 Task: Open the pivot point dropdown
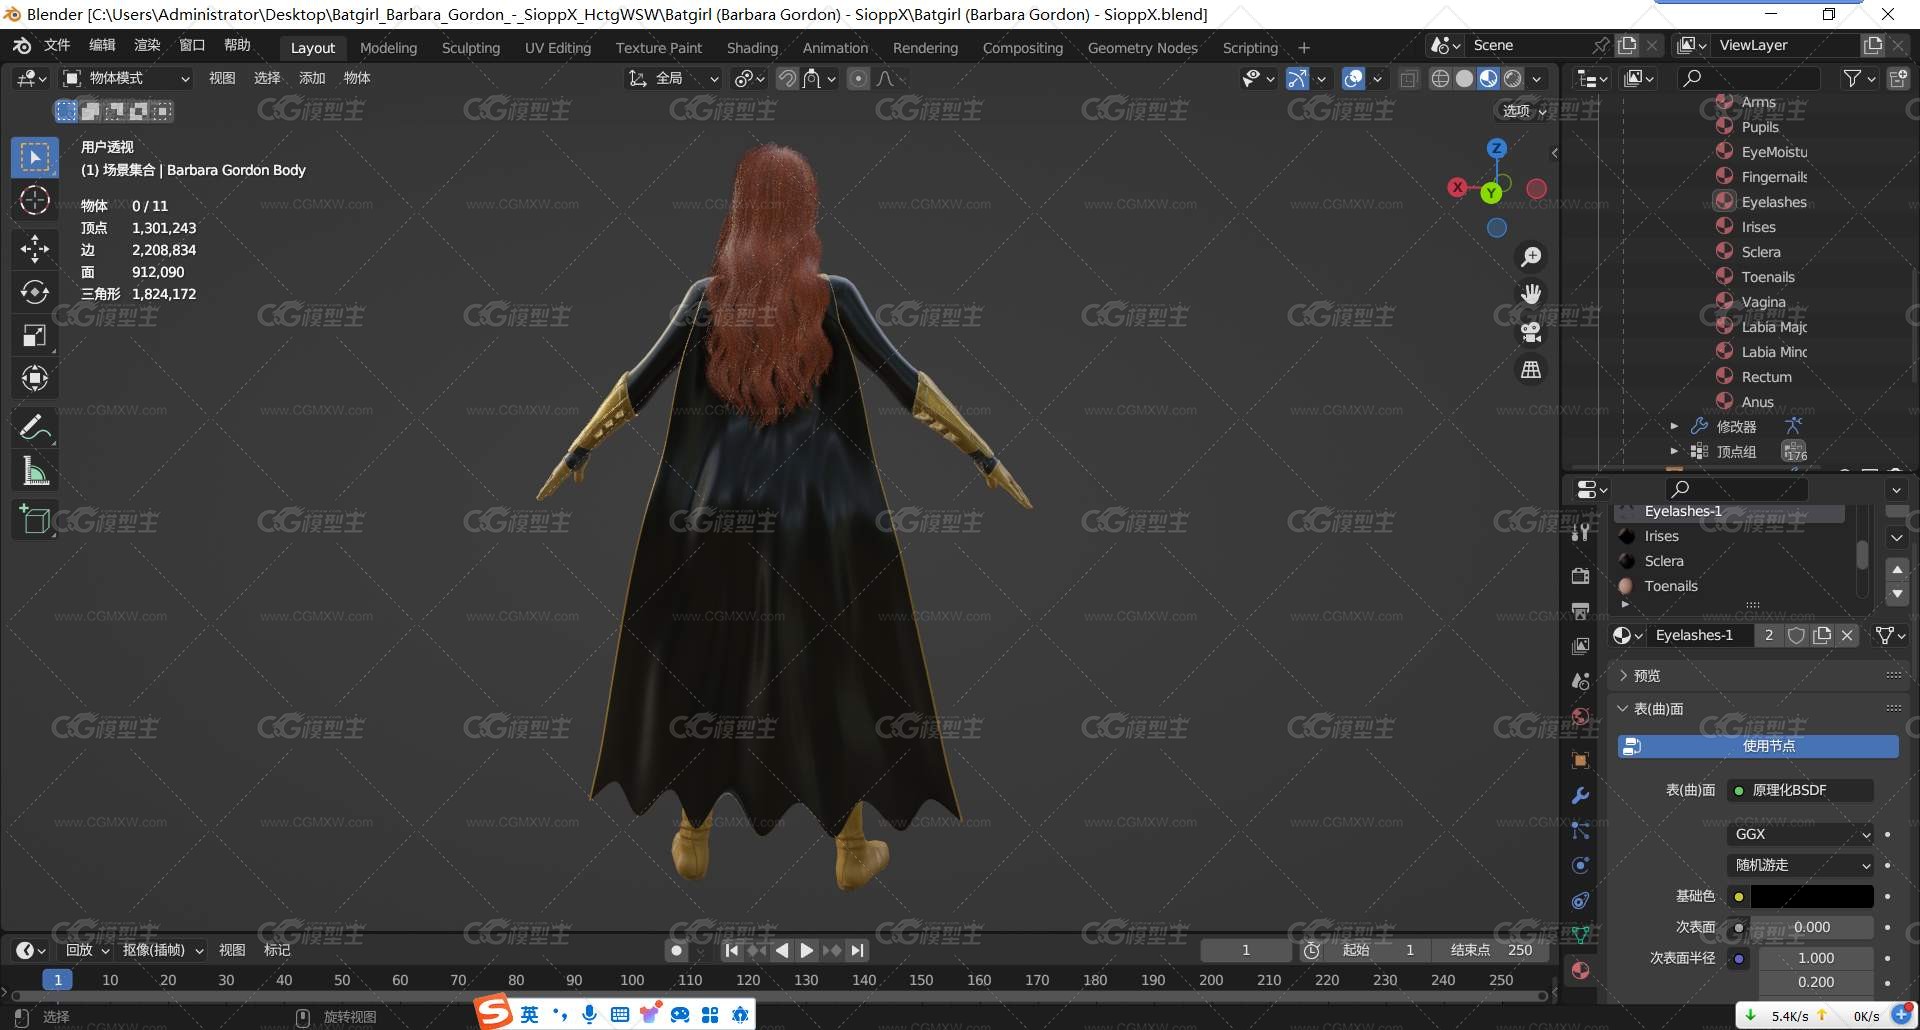pos(749,78)
